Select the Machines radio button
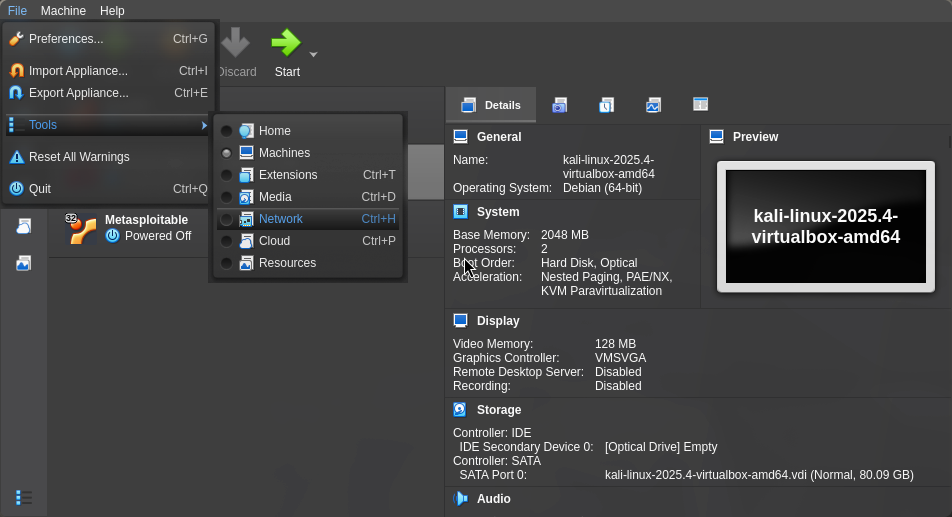Viewport: 952px width, 517px height. pyautogui.click(x=226, y=153)
